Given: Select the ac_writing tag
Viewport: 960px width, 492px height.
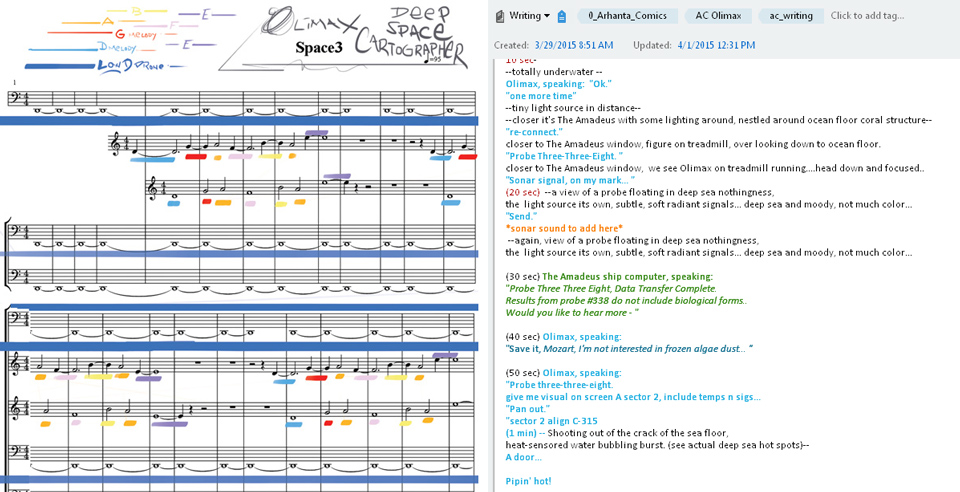Looking at the screenshot, I should pos(791,16).
